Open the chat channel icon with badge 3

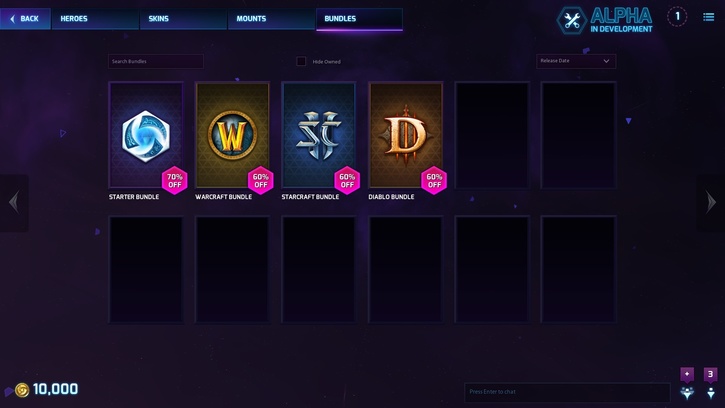(711, 384)
